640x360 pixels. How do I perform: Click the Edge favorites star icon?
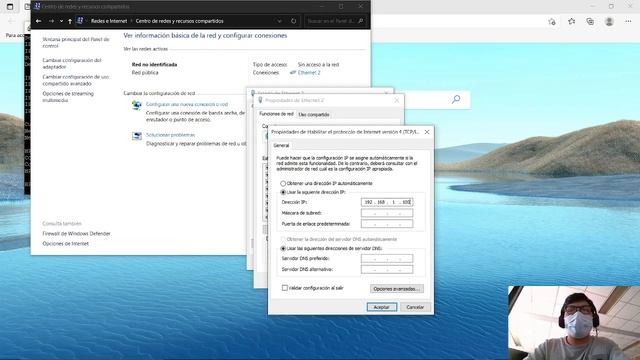pos(571,21)
